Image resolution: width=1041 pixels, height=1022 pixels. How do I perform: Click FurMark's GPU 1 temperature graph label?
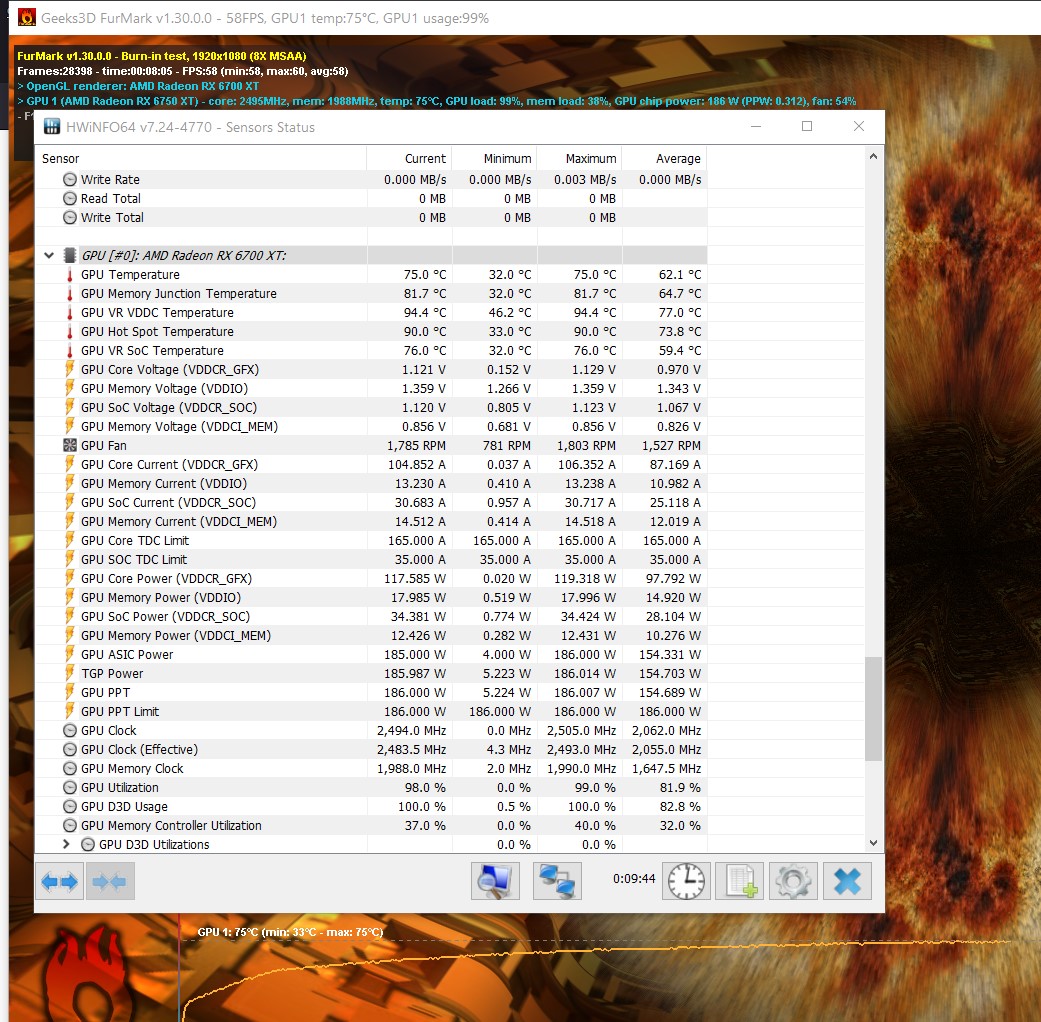click(x=290, y=932)
